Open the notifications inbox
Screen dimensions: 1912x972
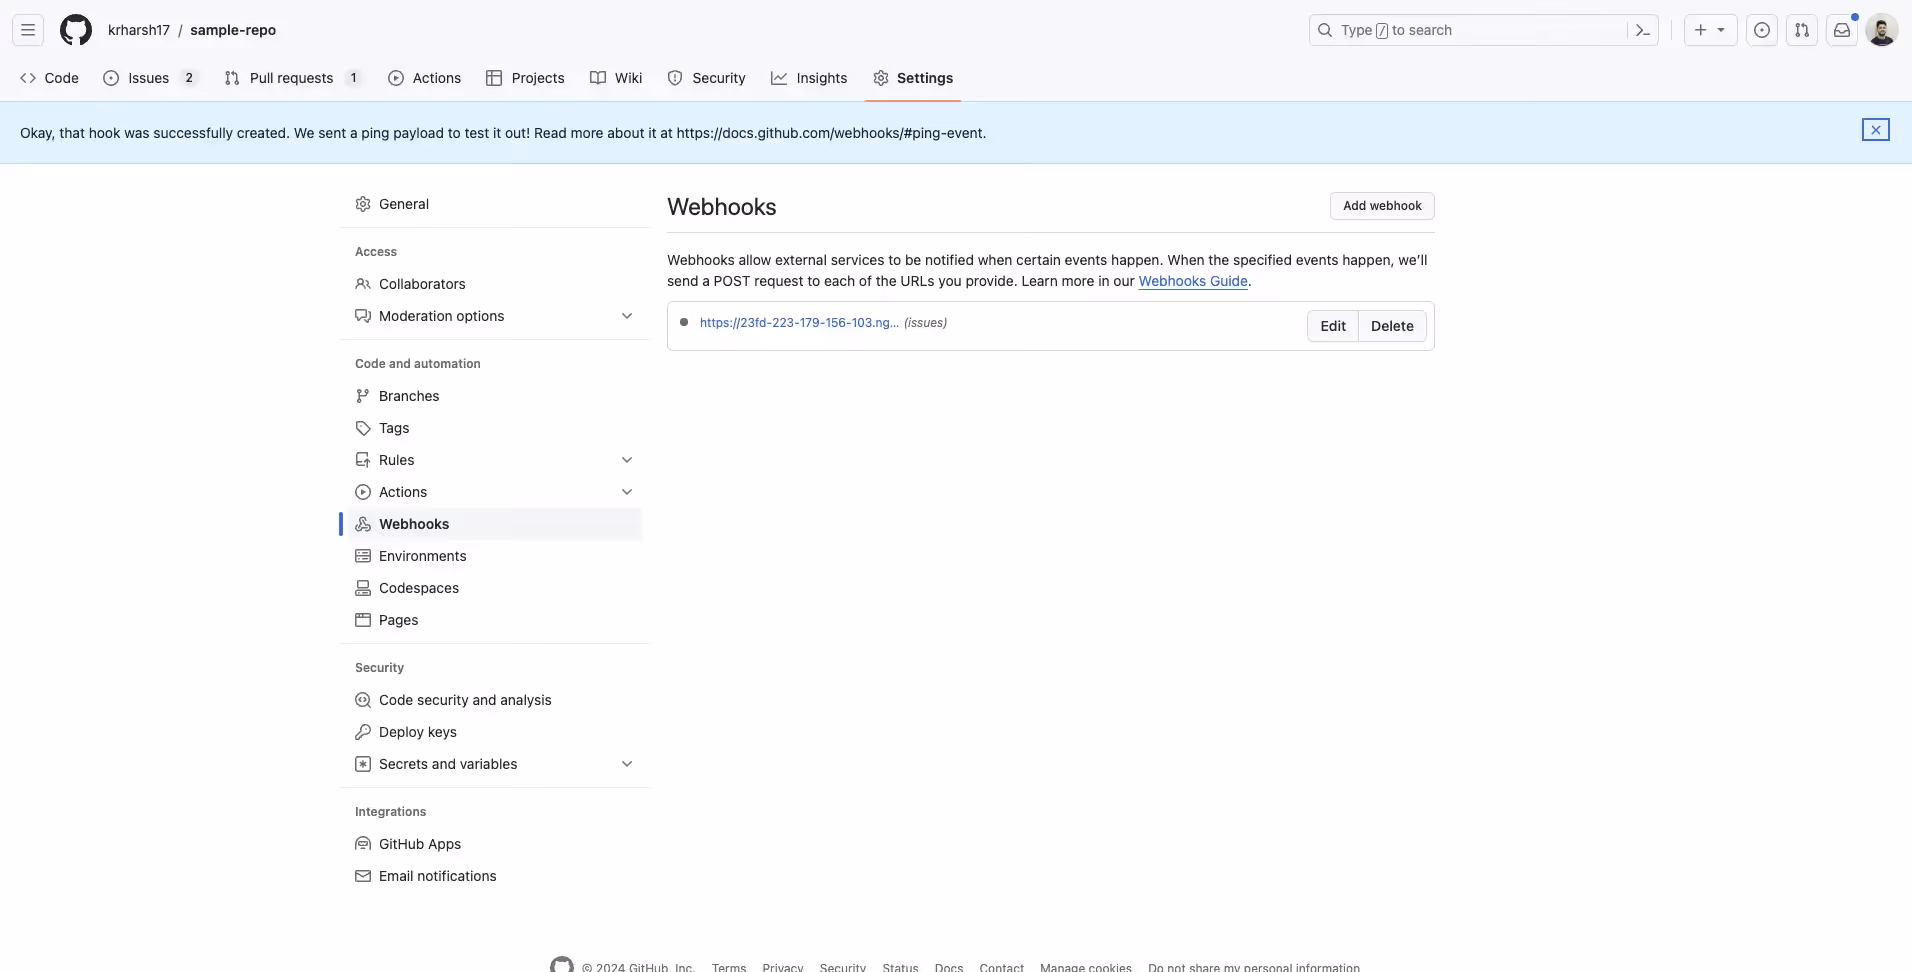pos(1842,30)
